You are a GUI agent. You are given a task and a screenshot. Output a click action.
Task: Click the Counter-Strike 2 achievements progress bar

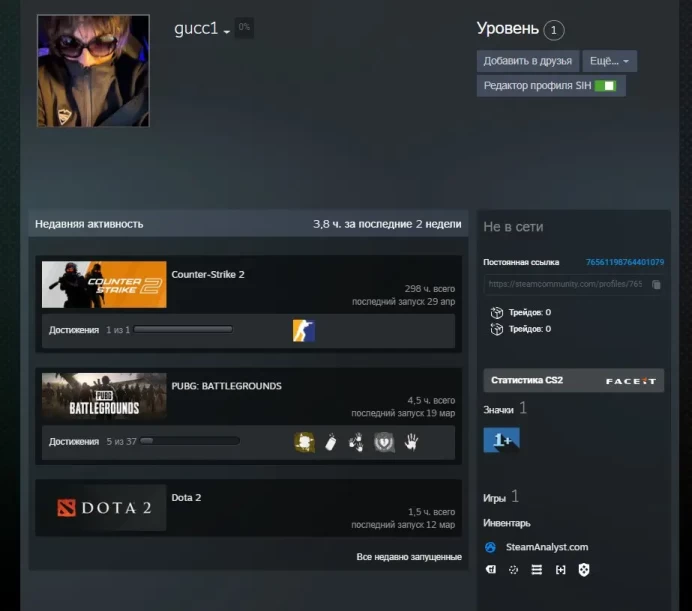(183, 329)
